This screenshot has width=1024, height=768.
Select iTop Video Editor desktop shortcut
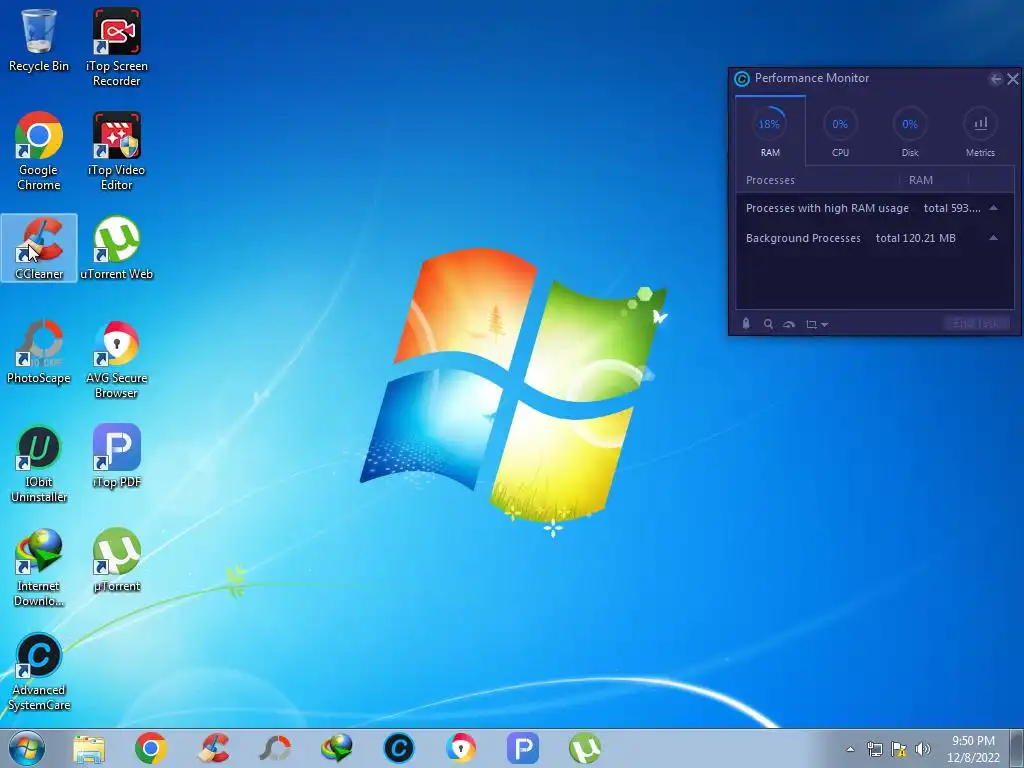(x=116, y=151)
